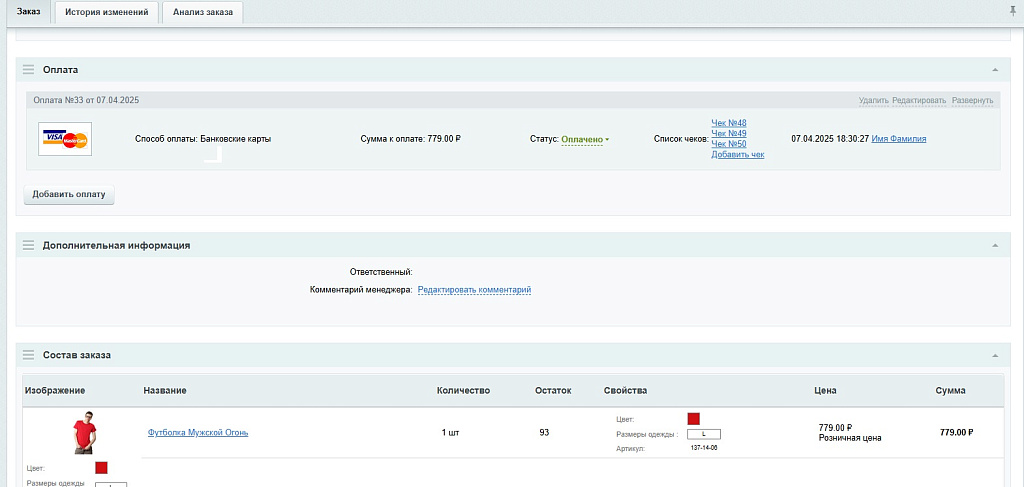Image resolution: width=1024 pixels, height=487 pixels.
Task: Click the red color swatch in Свойства column
Action: coord(694,419)
